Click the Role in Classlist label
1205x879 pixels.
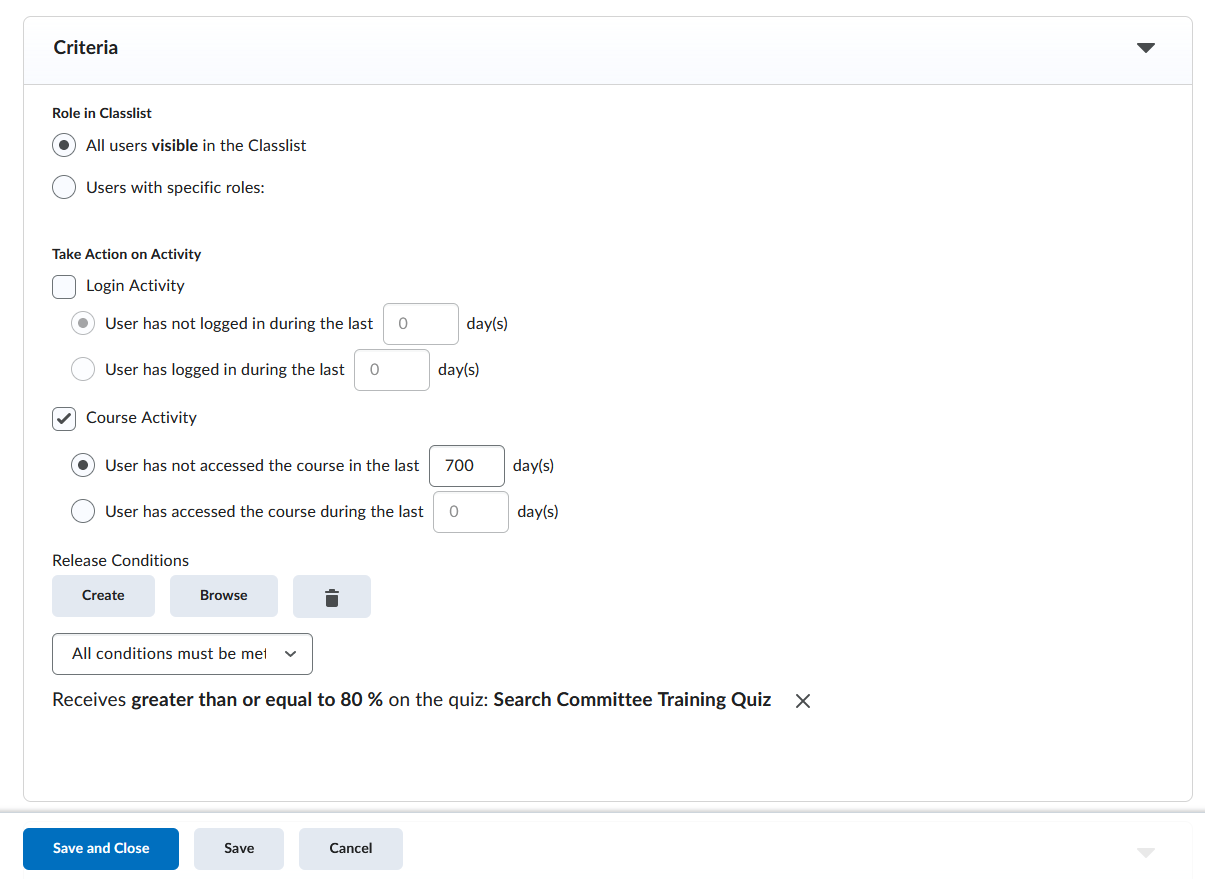tap(102, 113)
